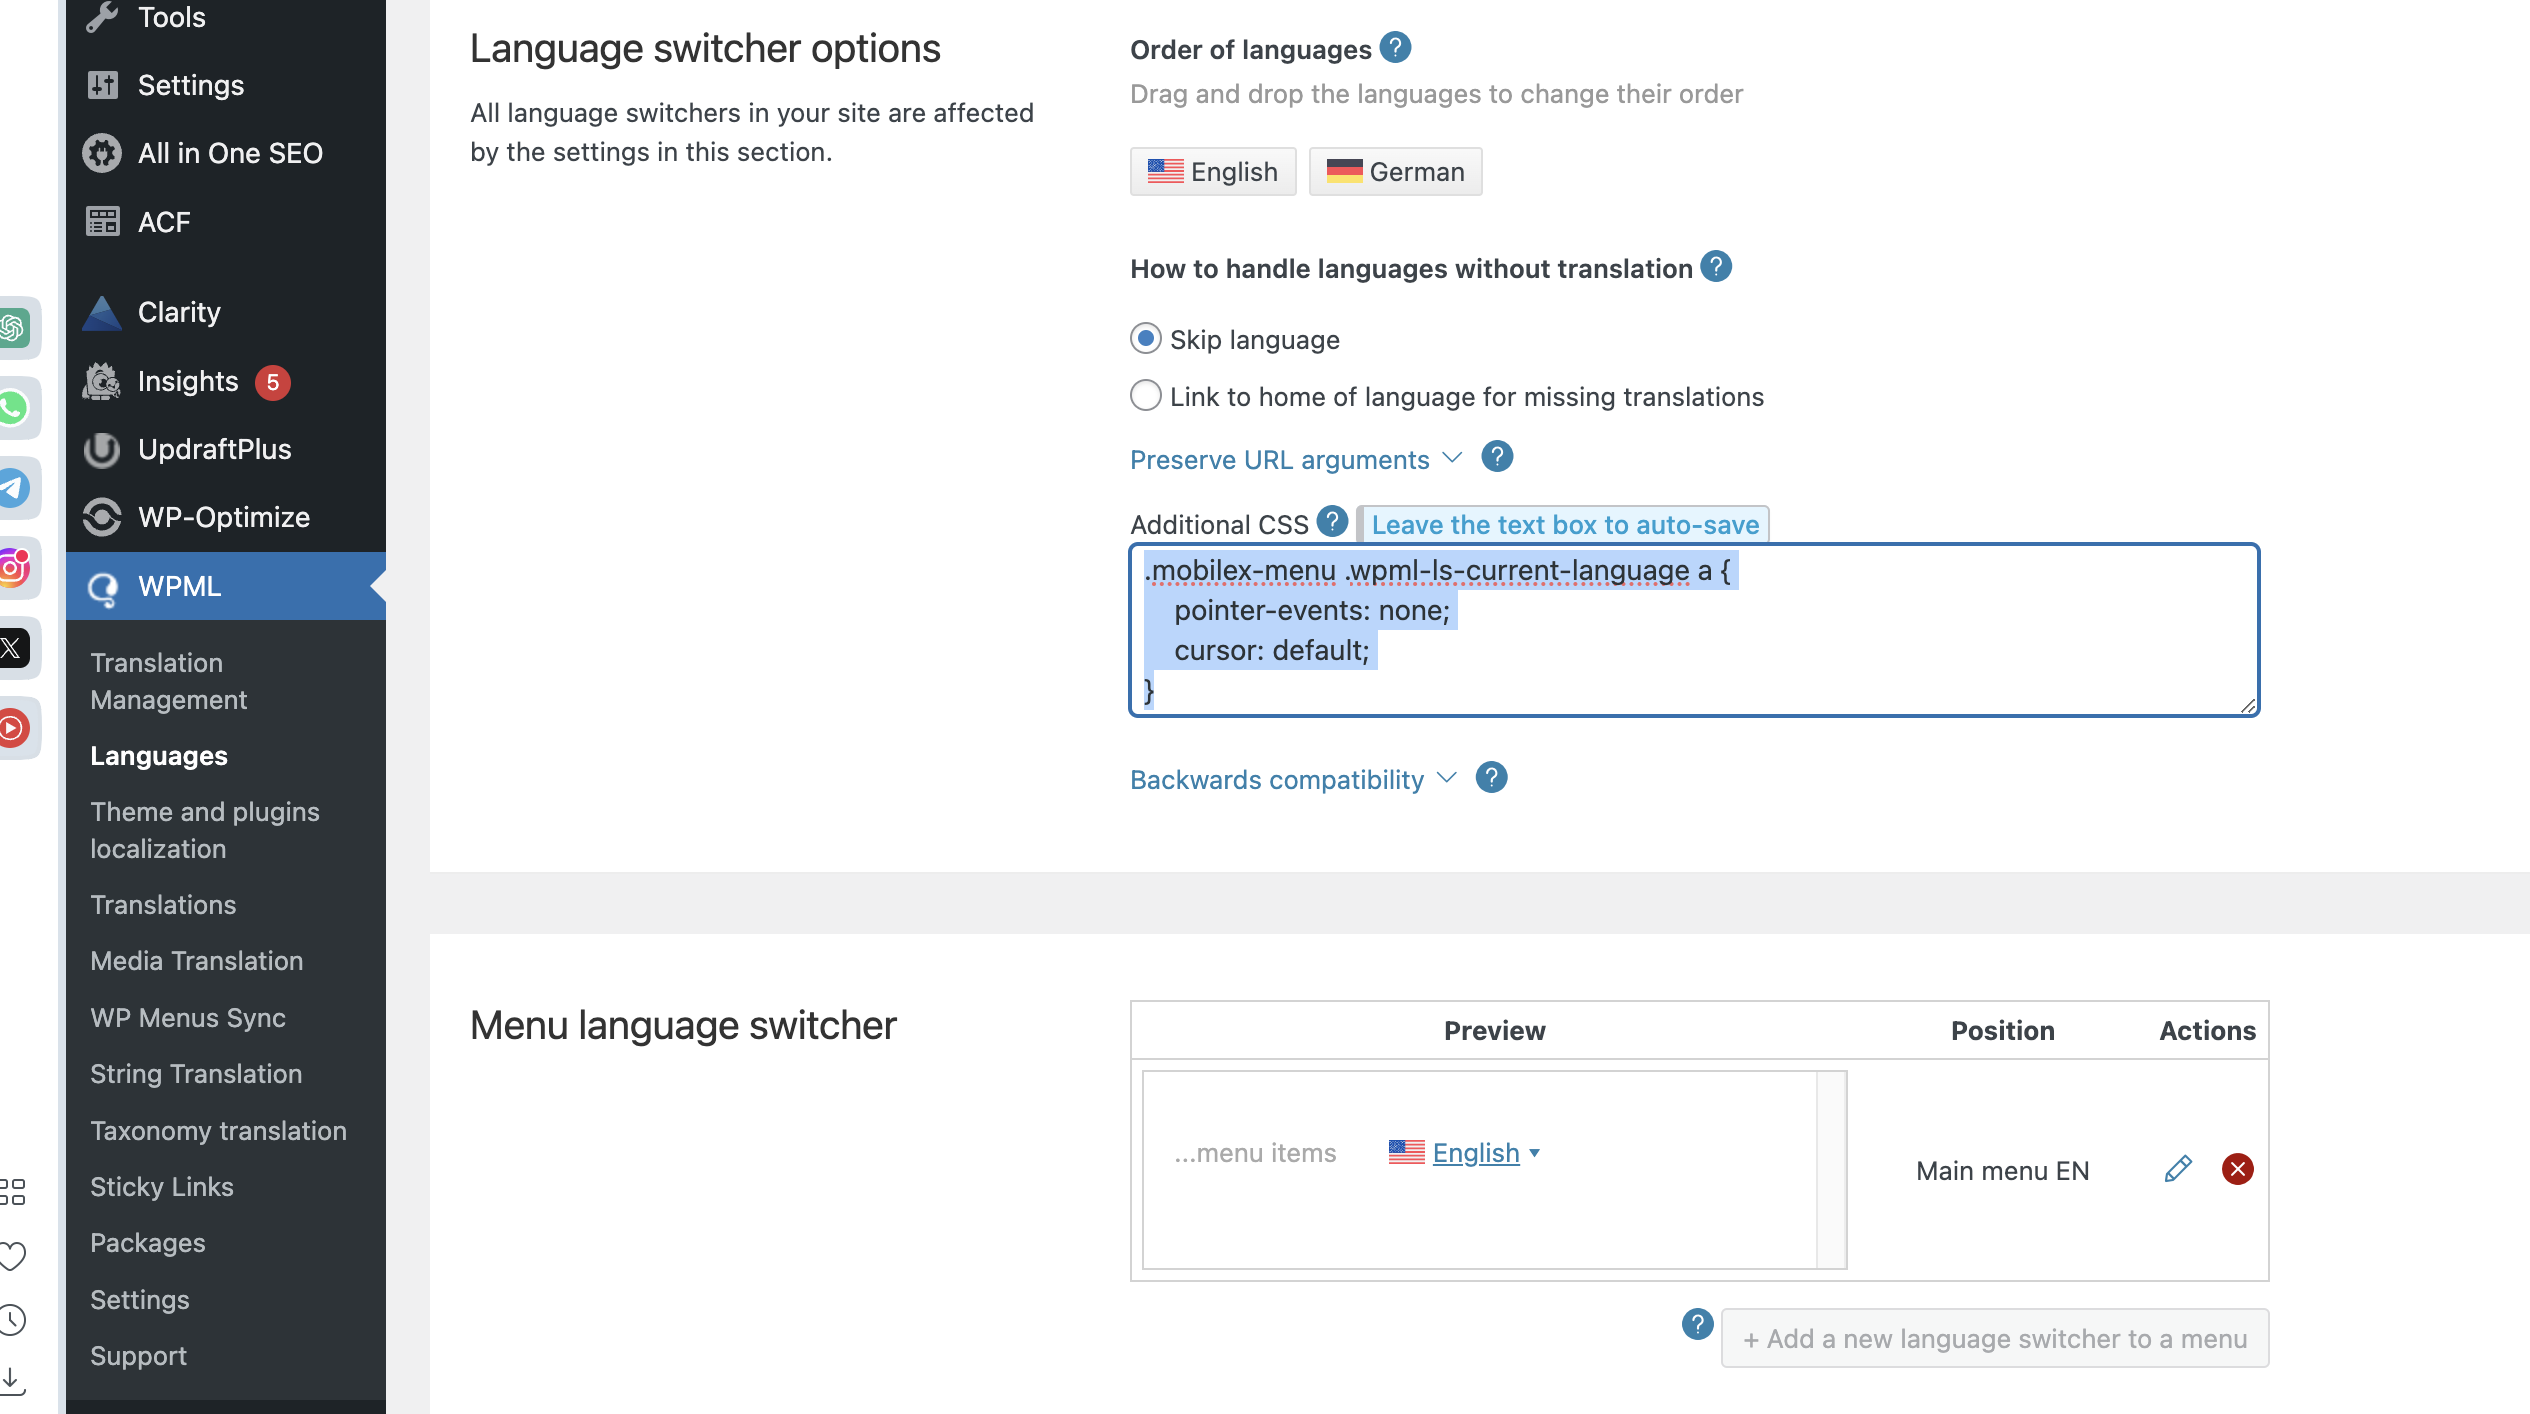Click the ACF table icon
The image size is (2530, 1414).
(x=102, y=221)
